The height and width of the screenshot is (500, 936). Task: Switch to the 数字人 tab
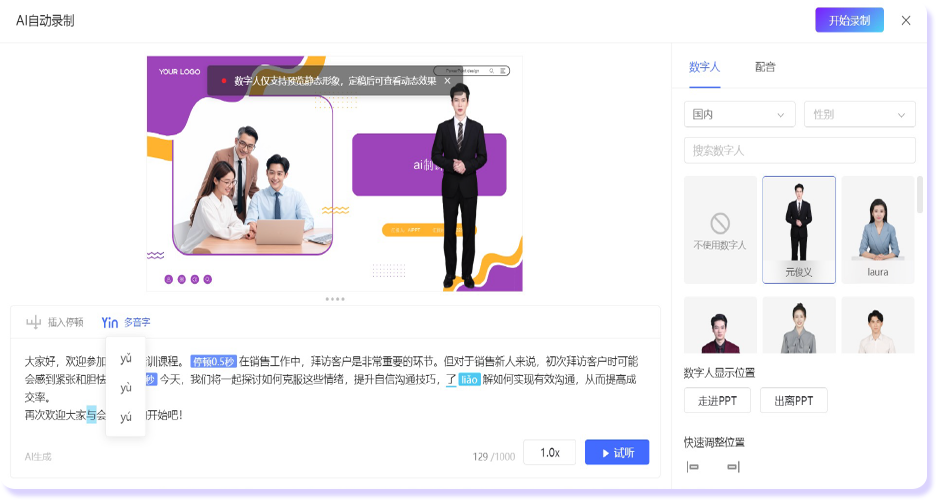point(702,67)
